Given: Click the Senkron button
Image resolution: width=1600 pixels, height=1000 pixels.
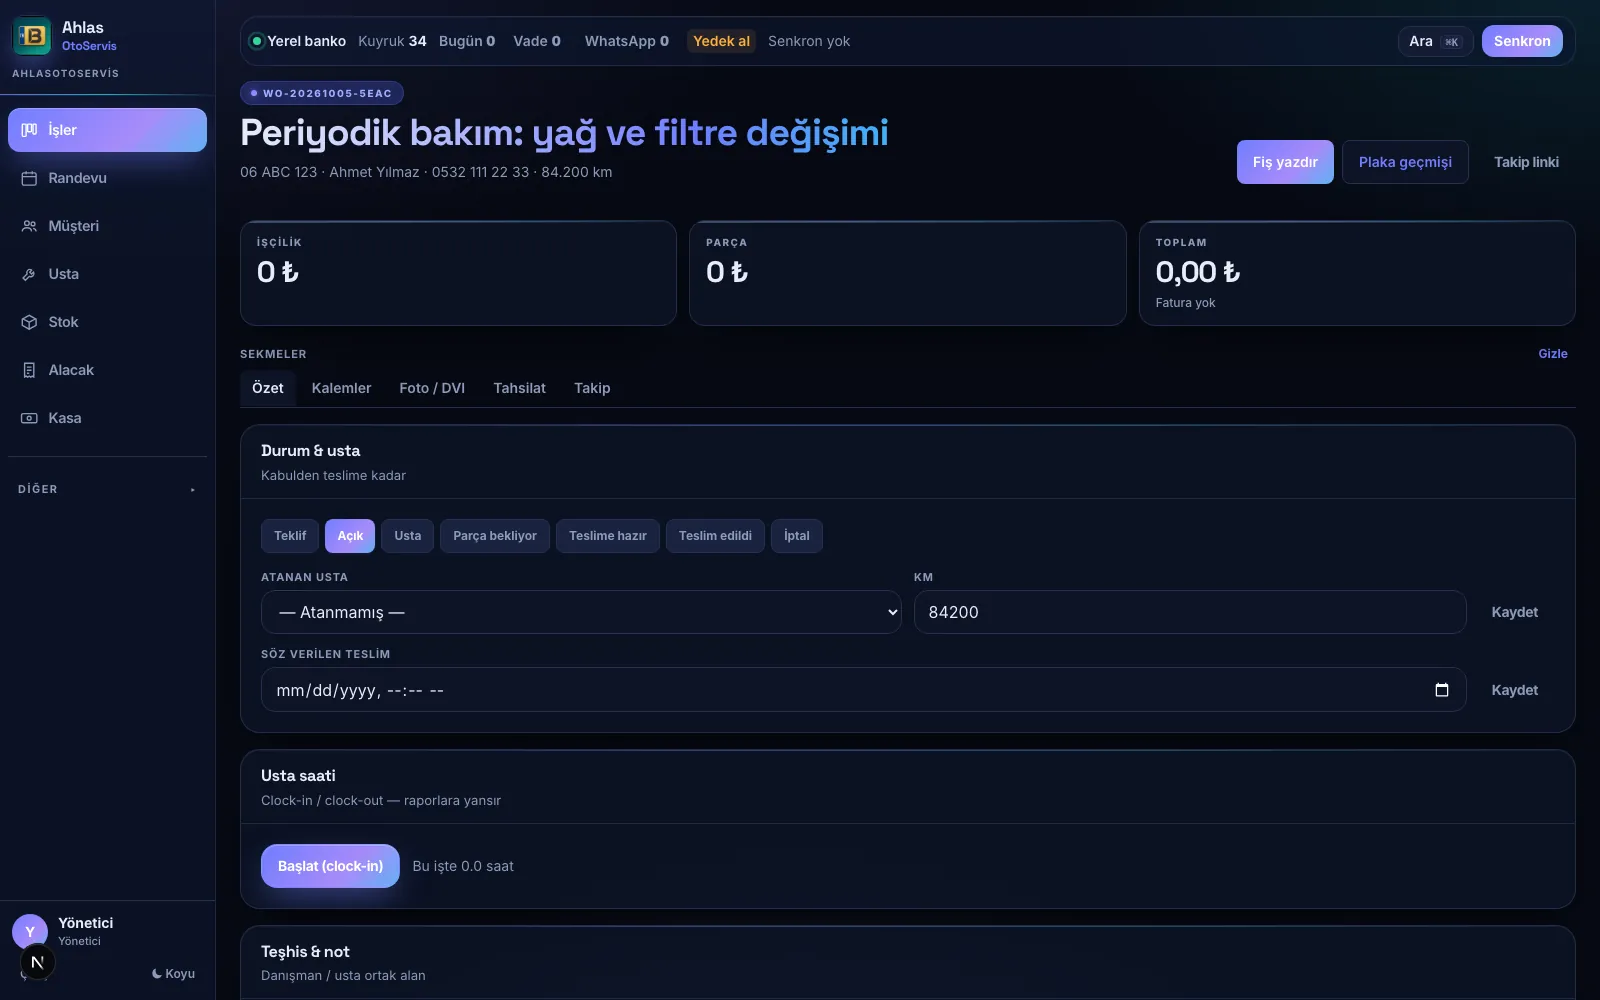Looking at the screenshot, I should [1522, 41].
